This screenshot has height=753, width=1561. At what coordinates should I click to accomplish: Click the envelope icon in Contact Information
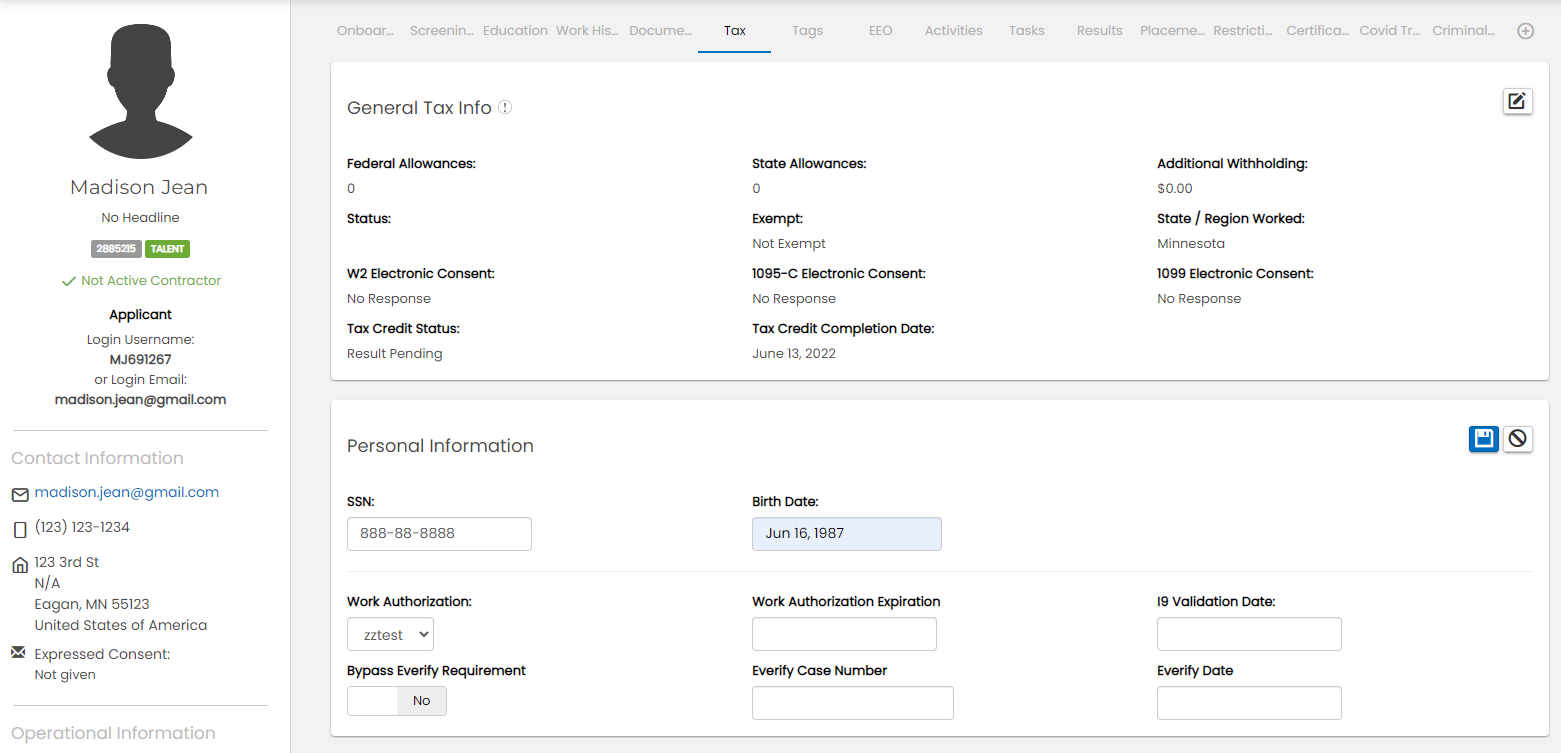(x=20, y=495)
